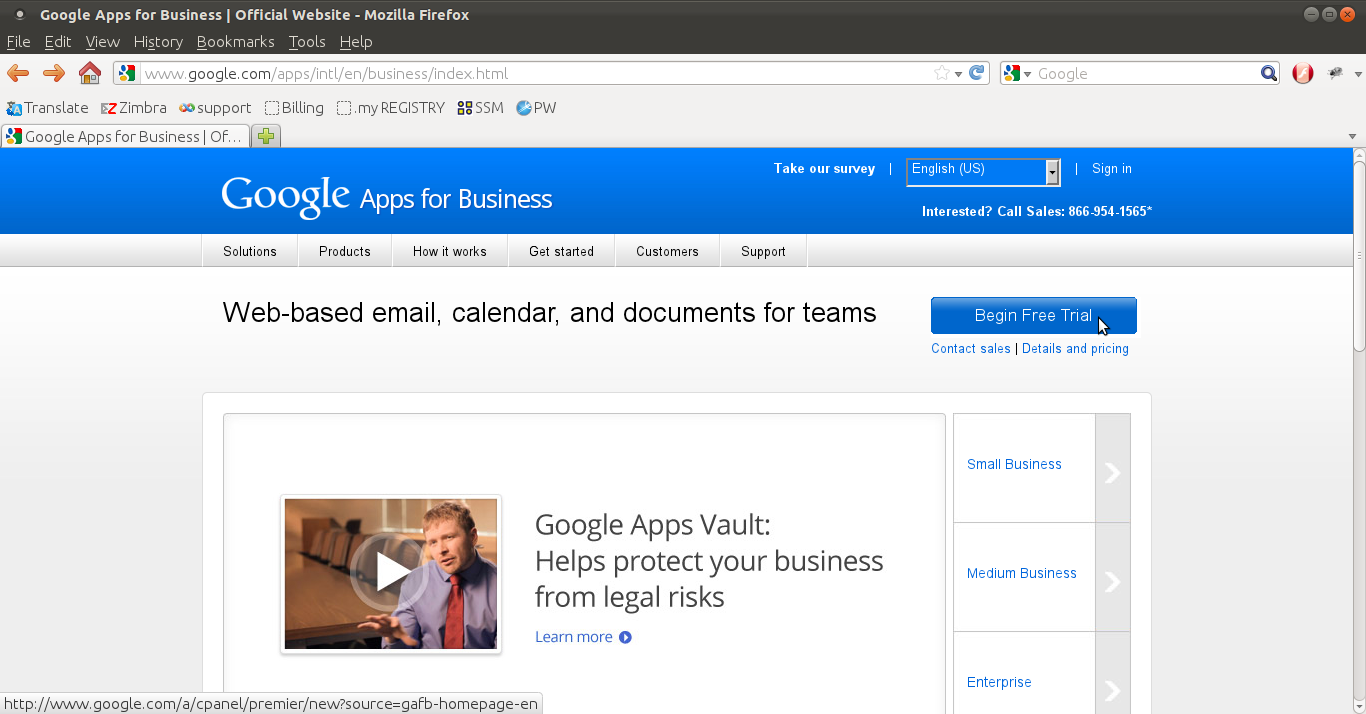
Task: Click the Firebug bug toolbar icon
Action: pyautogui.click(x=1335, y=73)
